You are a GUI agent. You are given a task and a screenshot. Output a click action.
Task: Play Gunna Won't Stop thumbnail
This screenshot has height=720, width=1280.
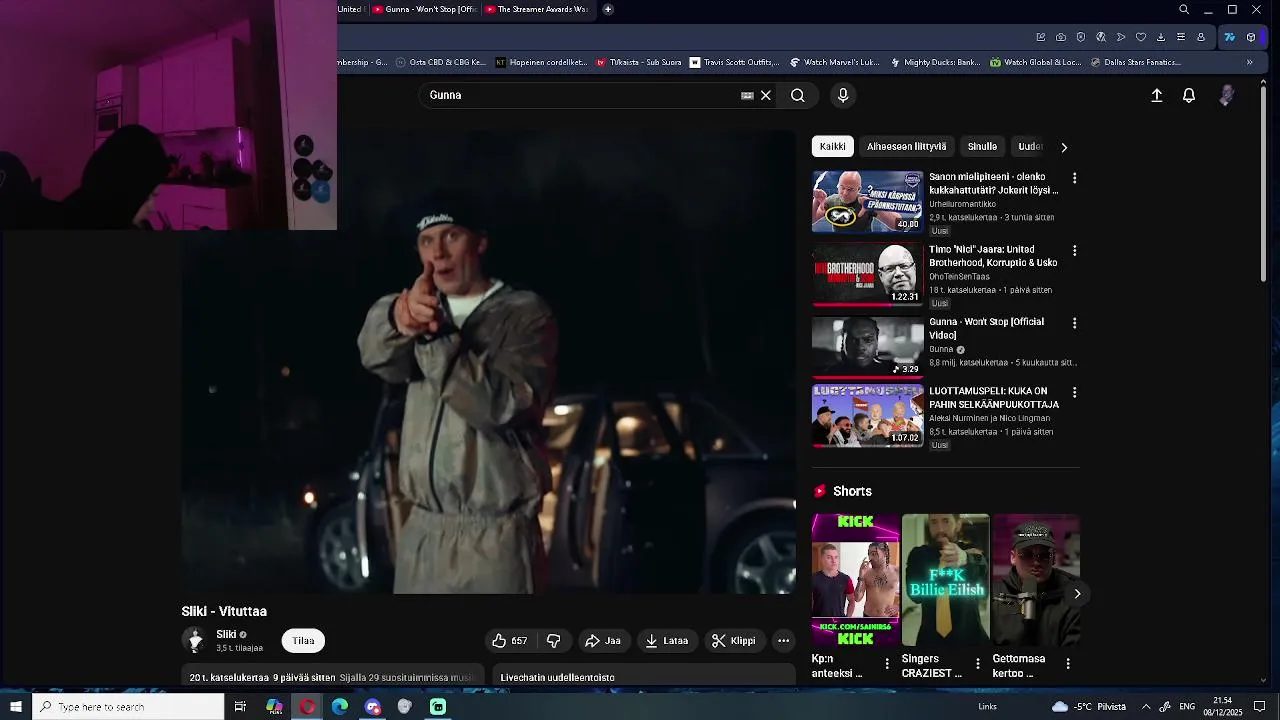867,346
